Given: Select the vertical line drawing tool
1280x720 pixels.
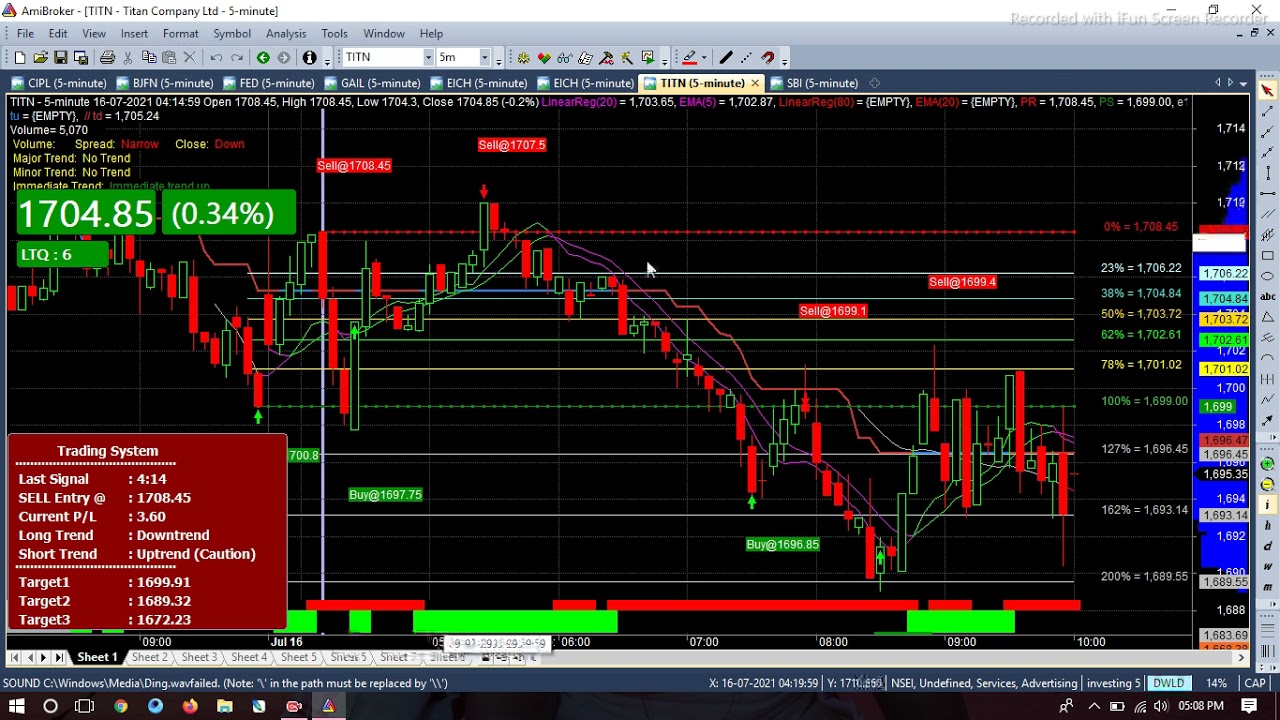Looking at the screenshot, I should (x=1267, y=172).
